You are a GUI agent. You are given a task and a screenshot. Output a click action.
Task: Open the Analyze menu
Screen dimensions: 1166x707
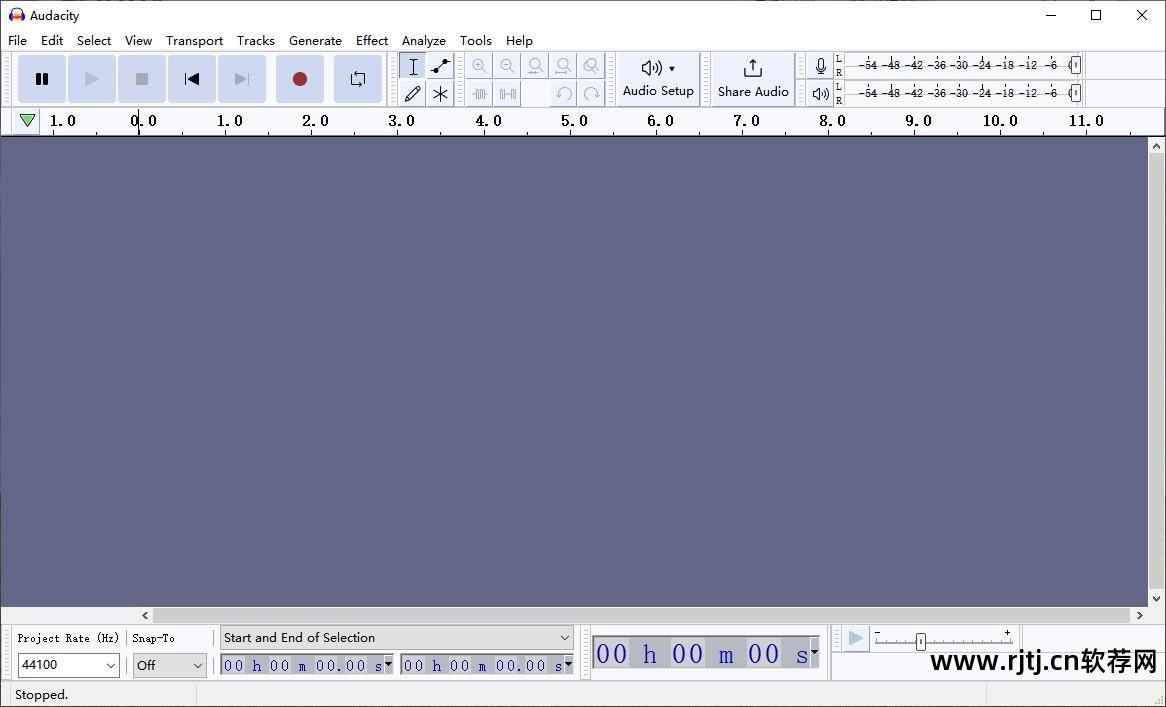(x=424, y=40)
